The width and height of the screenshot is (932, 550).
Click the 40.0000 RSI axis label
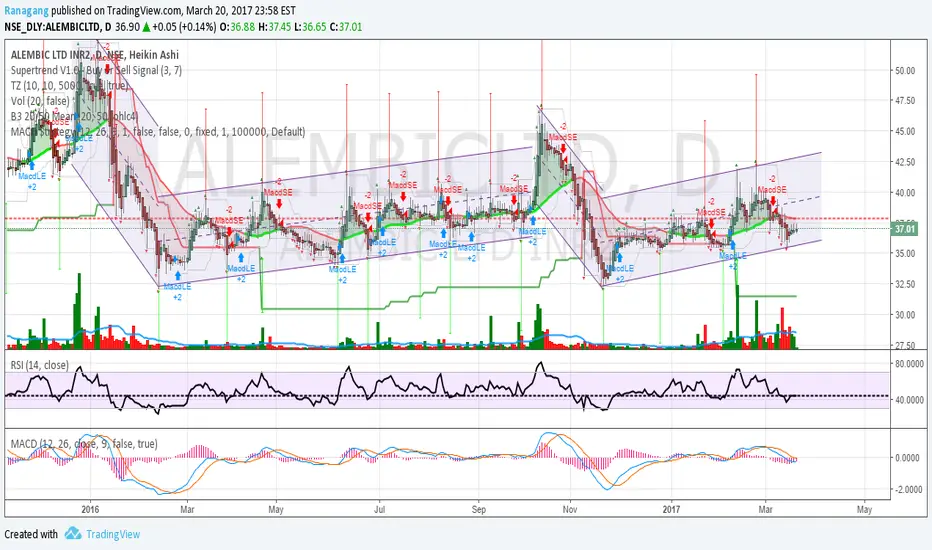click(x=909, y=400)
